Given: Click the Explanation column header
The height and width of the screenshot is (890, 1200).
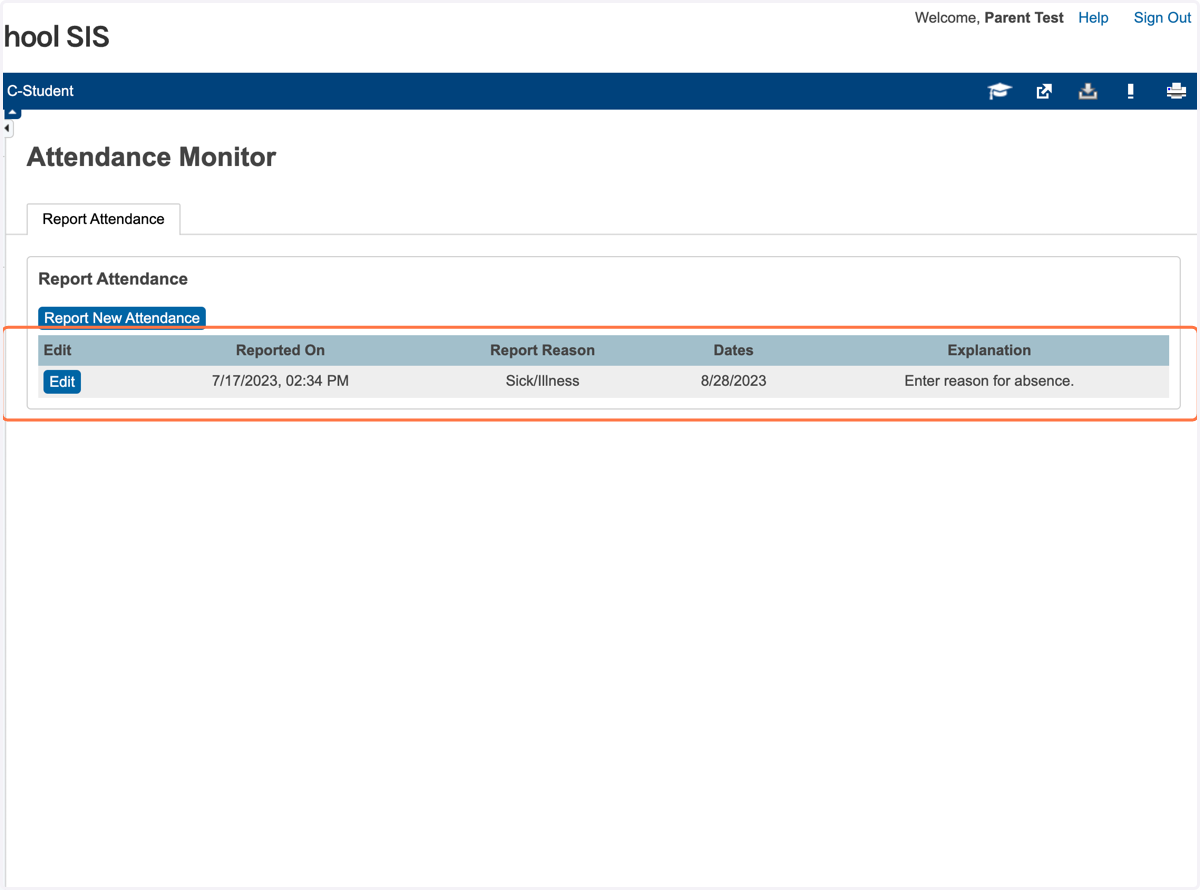Looking at the screenshot, I should pyautogui.click(x=989, y=351).
